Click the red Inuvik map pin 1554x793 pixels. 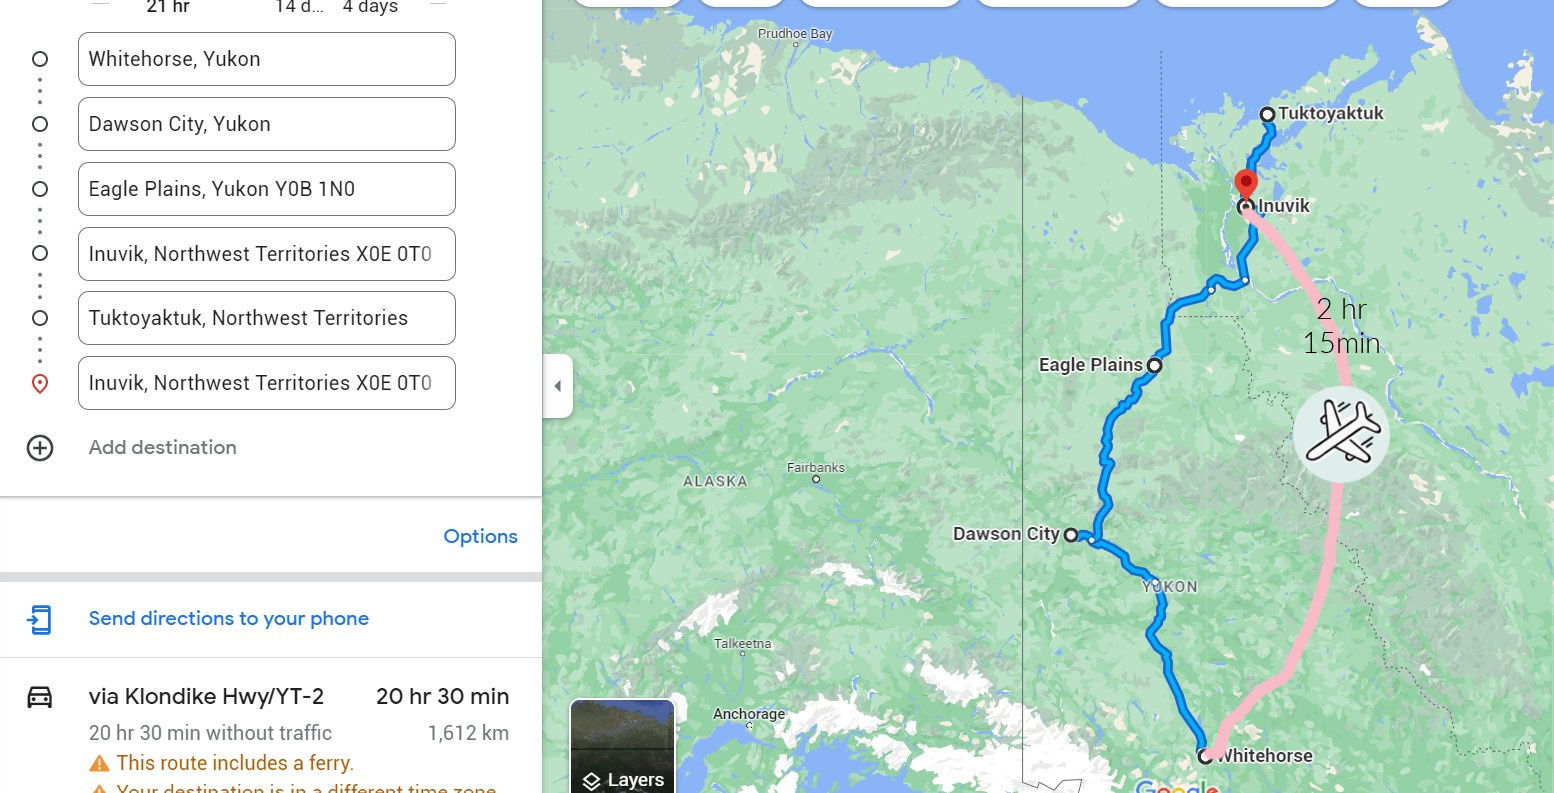point(1245,185)
